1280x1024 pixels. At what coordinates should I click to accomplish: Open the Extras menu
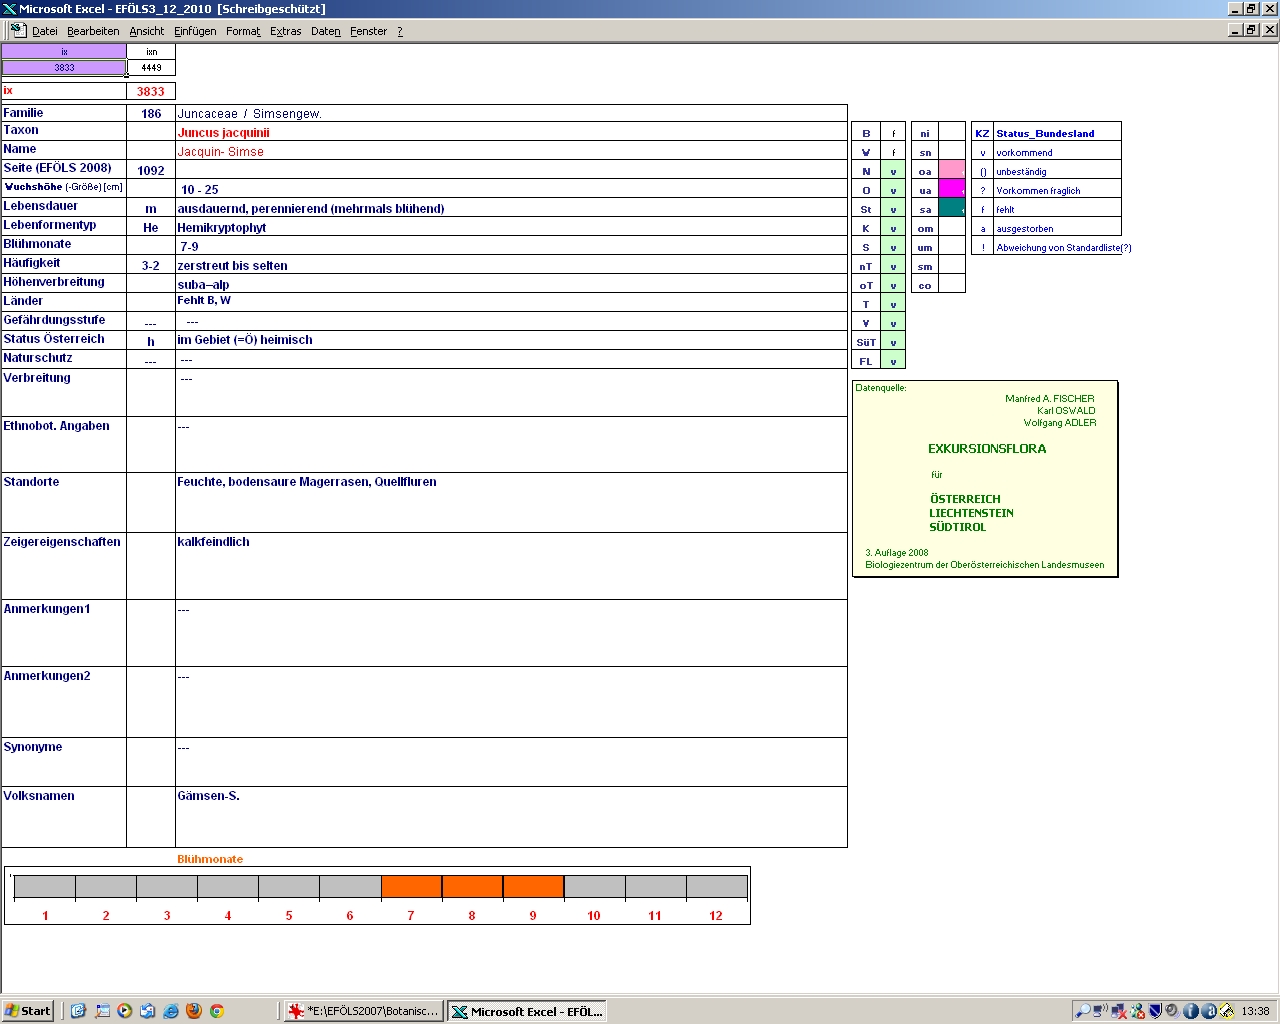286,31
